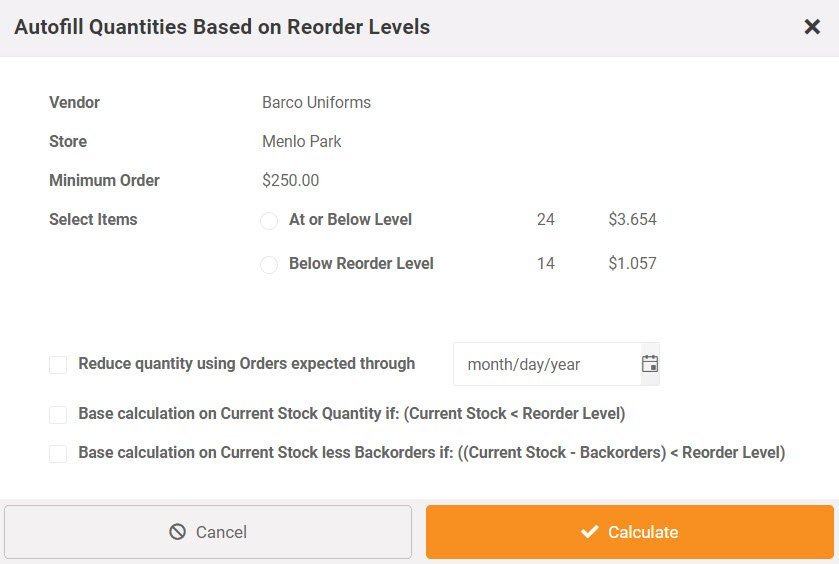Check Base calculation on Current Stock less Backorders
The image size is (839, 564).
[x=58, y=454]
